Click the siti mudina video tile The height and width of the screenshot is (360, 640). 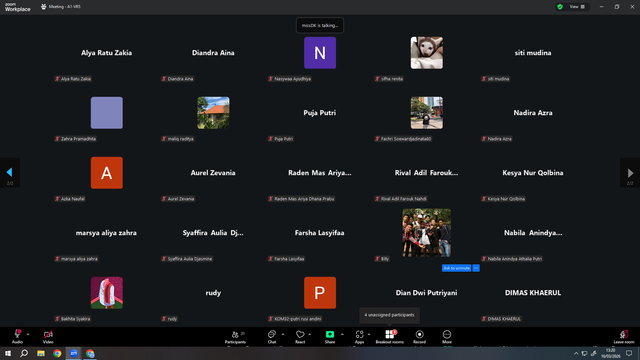coord(533,53)
